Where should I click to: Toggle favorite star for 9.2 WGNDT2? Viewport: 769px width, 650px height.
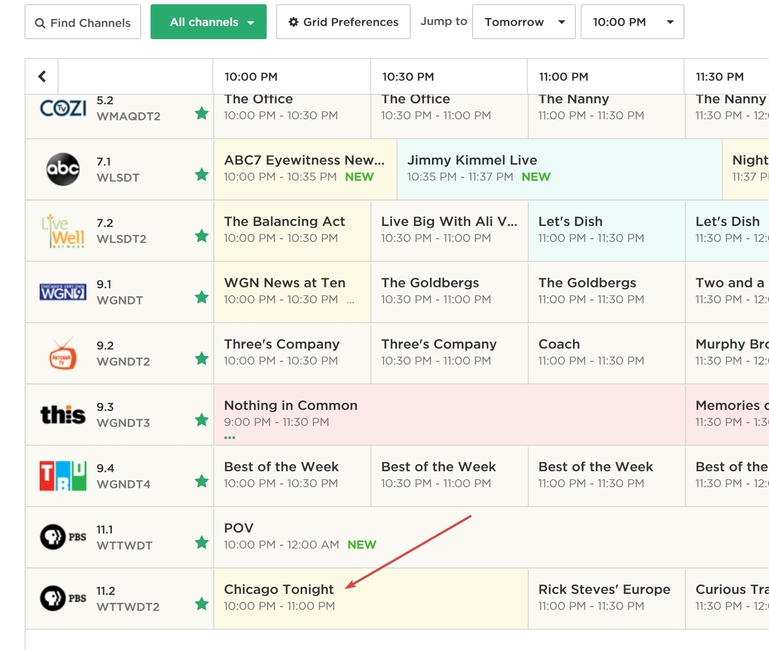pyautogui.click(x=202, y=359)
